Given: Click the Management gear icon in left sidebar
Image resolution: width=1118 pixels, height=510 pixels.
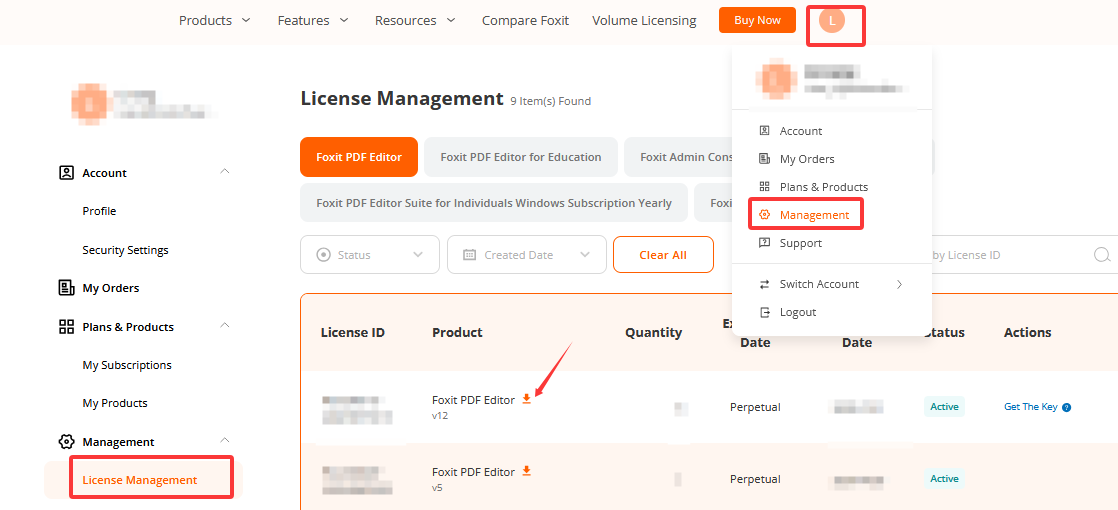Looking at the screenshot, I should coord(66,442).
